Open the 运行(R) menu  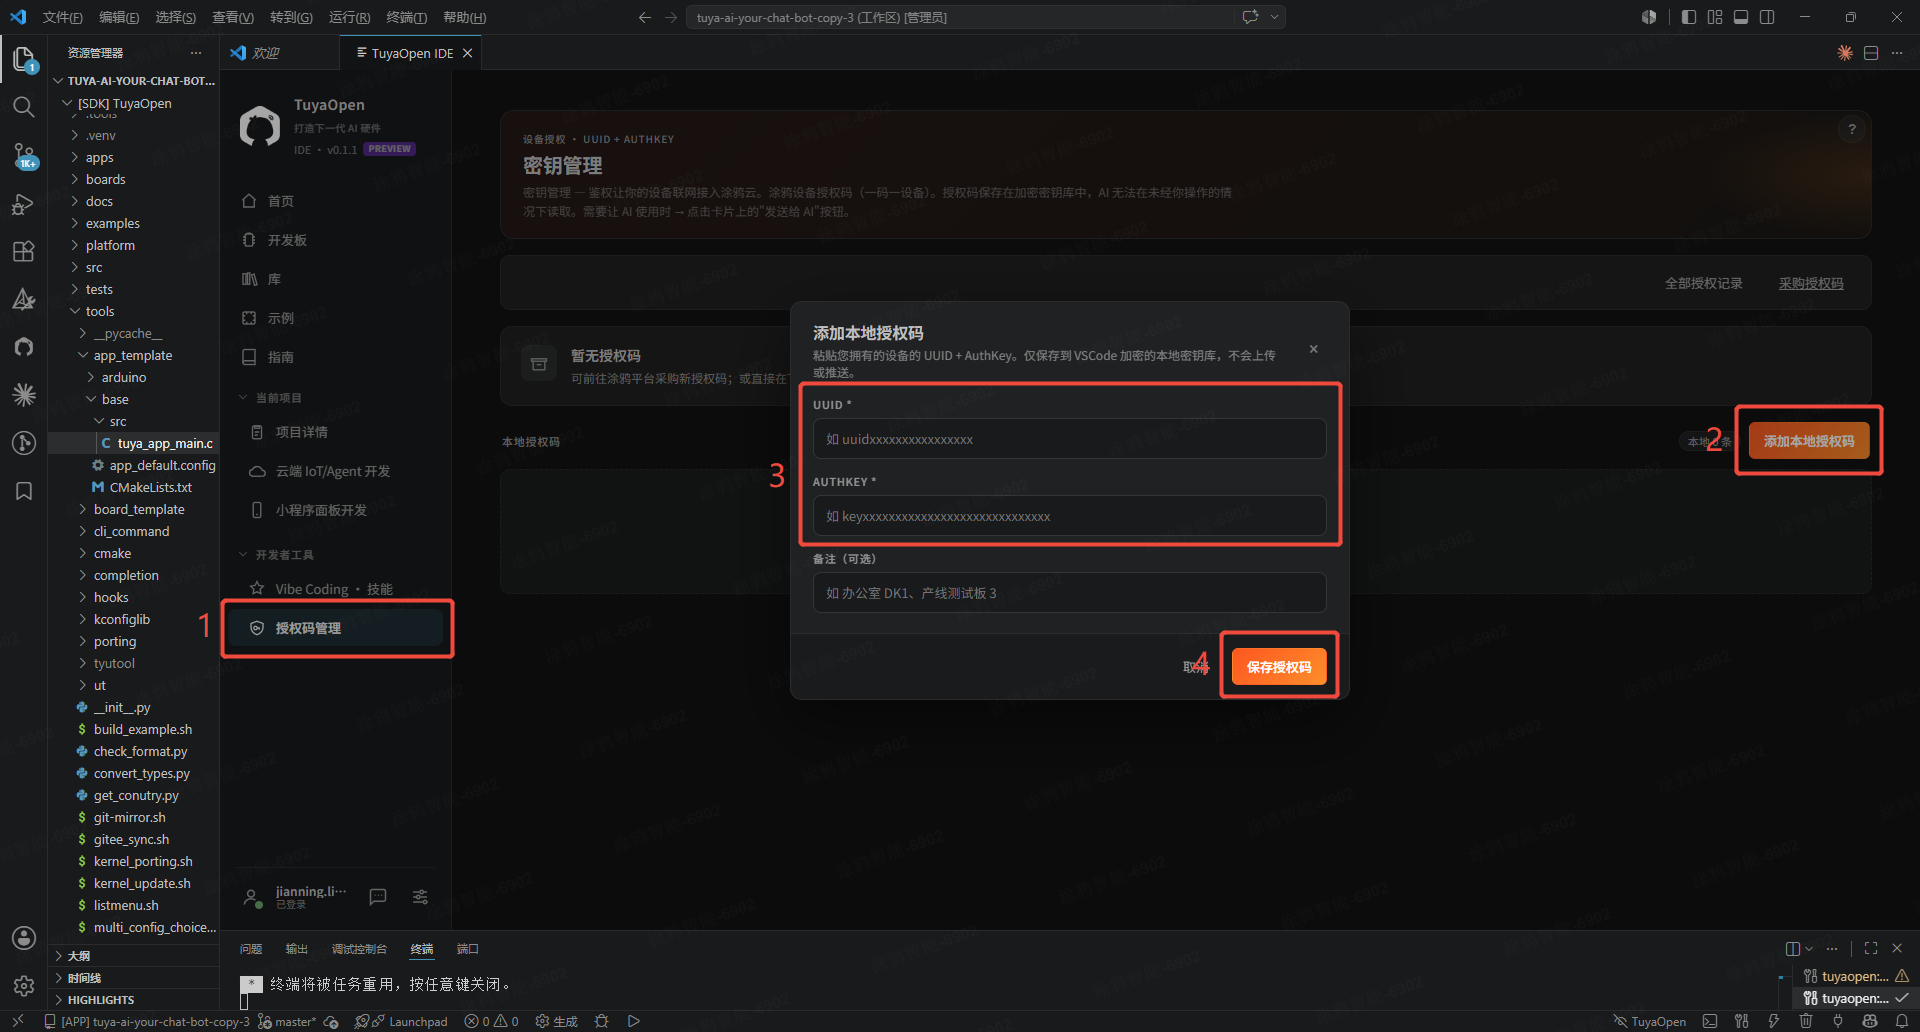pyautogui.click(x=349, y=17)
